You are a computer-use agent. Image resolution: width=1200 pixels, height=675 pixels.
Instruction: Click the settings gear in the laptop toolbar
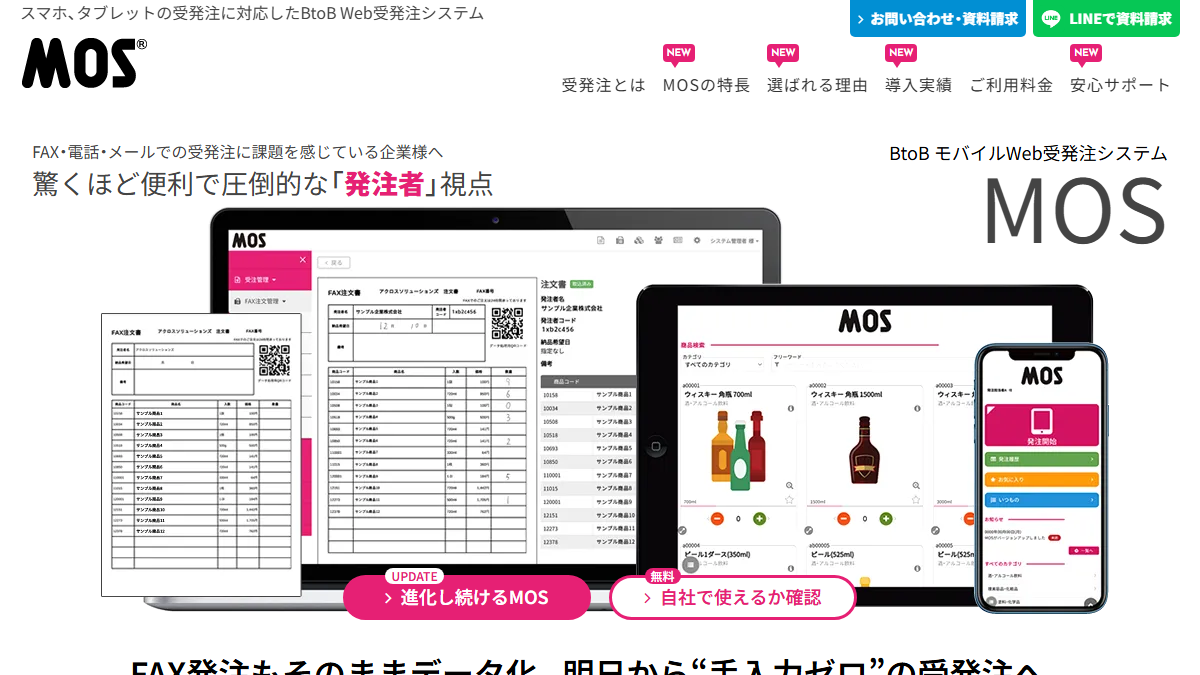(x=697, y=240)
